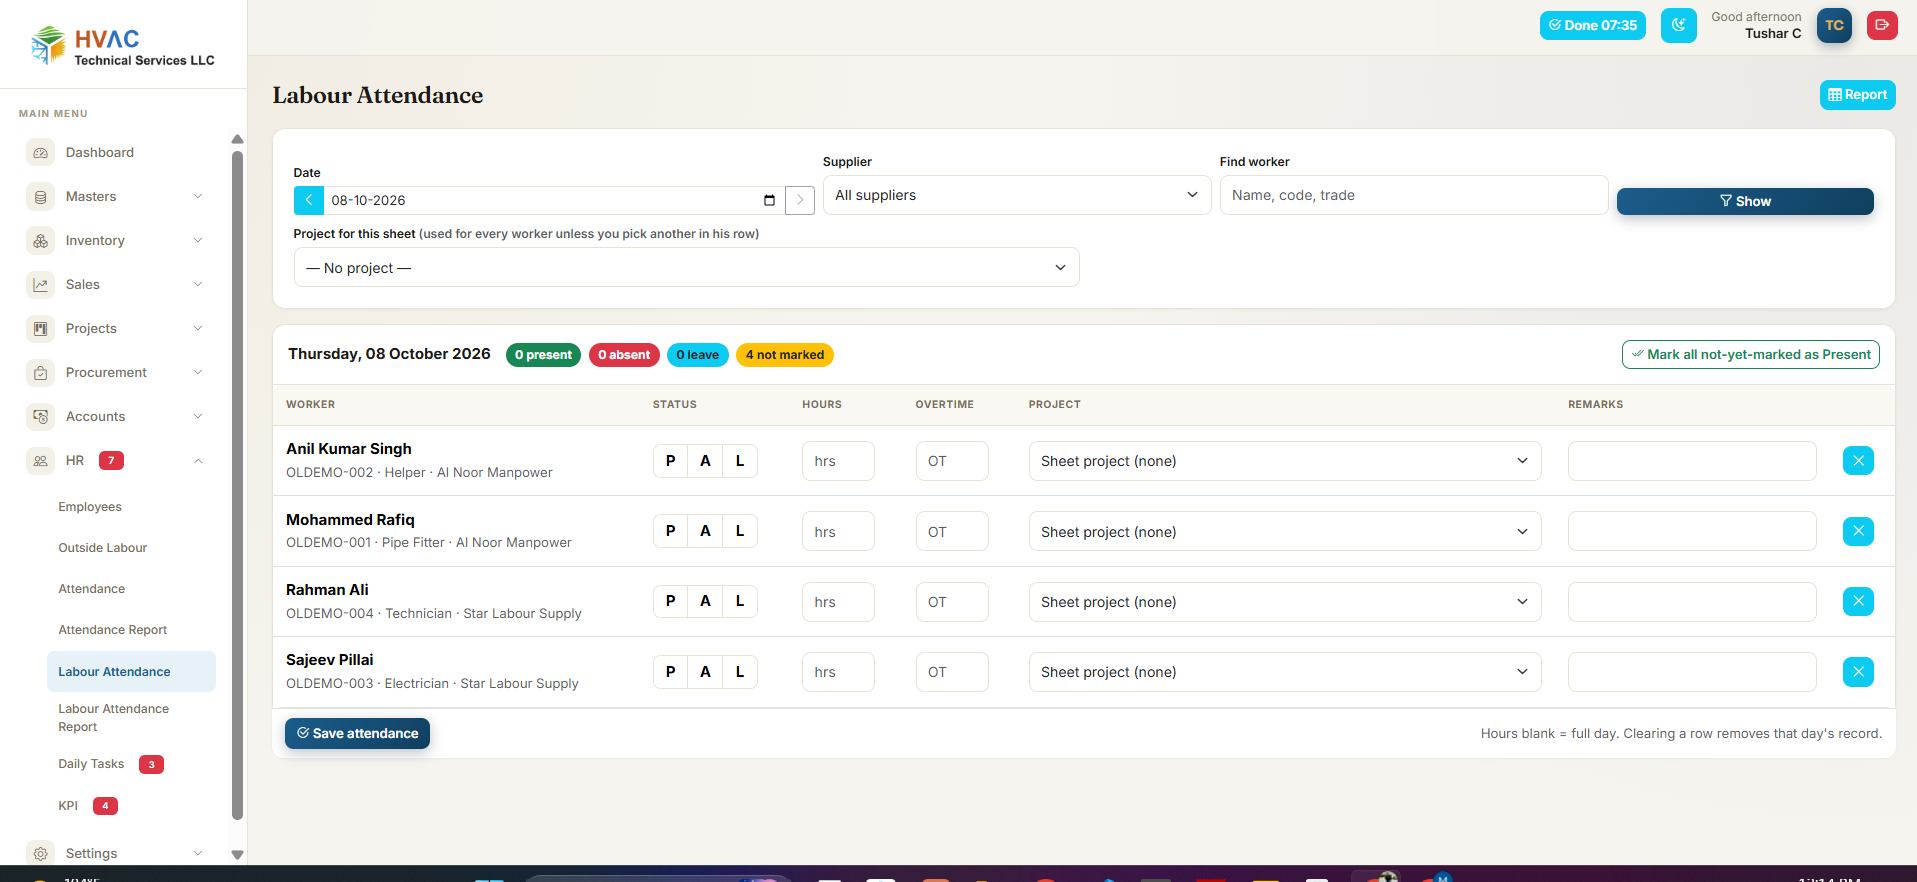Open the Report button
This screenshot has width=1917, height=882.
coord(1857,94)
